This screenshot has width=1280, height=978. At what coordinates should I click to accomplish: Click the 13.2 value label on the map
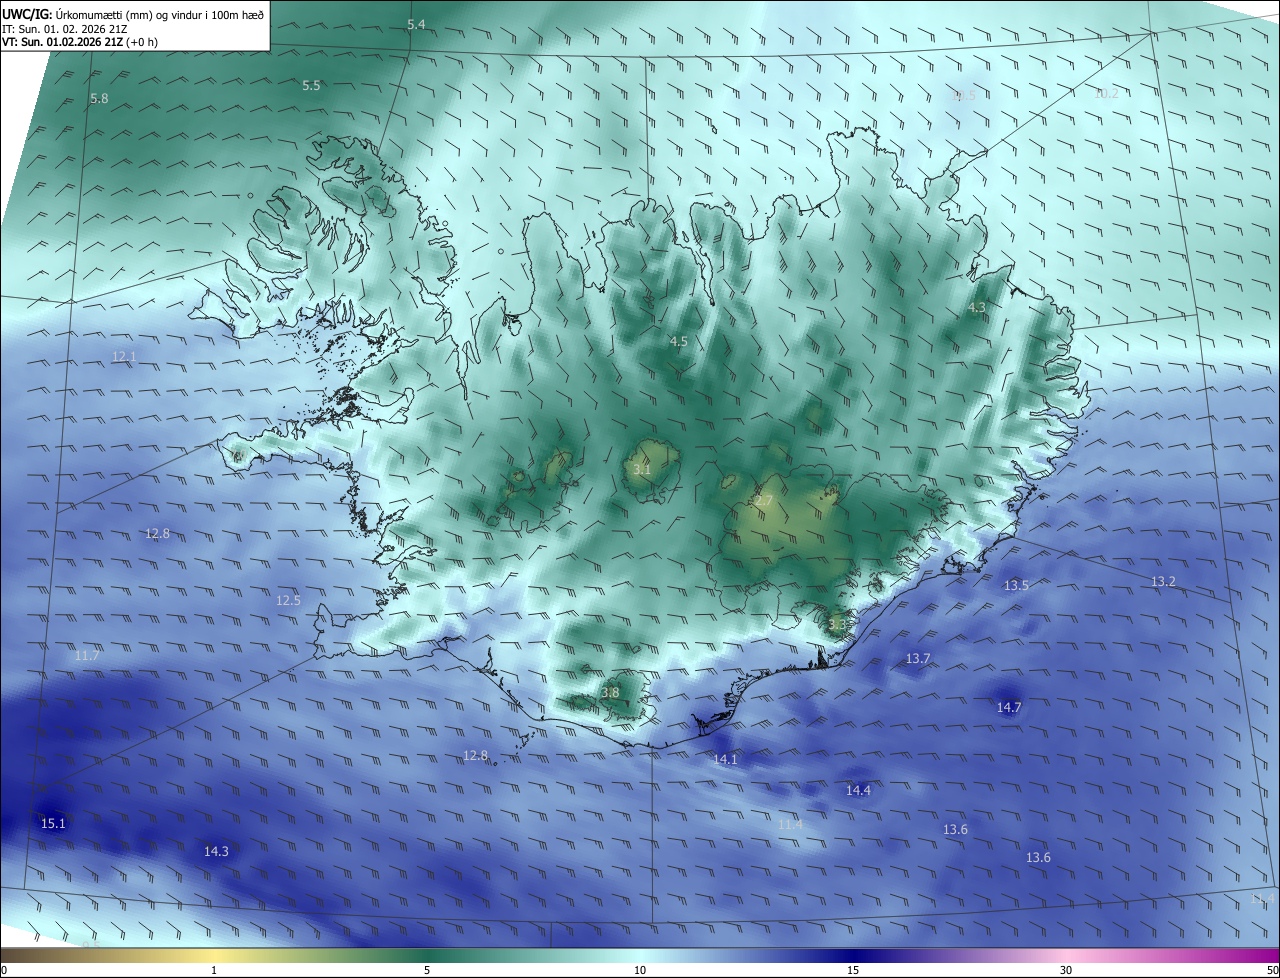click(x=1163, y=581)
